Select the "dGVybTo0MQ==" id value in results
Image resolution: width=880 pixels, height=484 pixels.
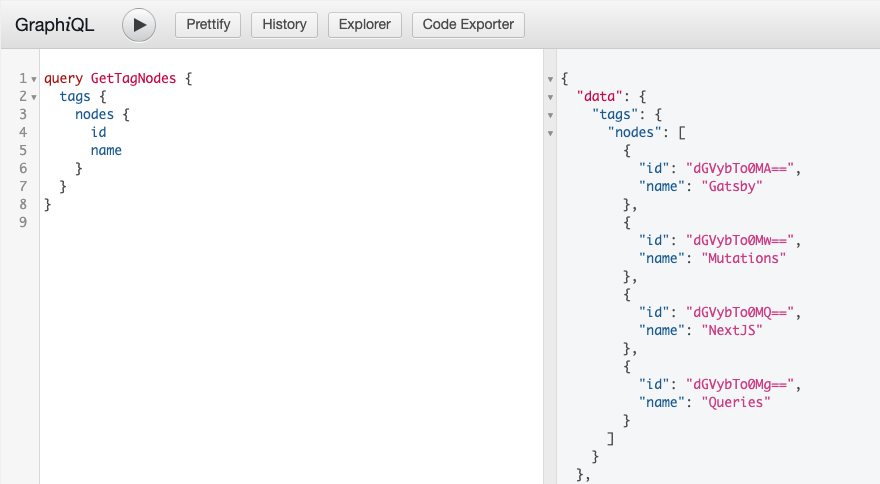click(x=740, y=312)
